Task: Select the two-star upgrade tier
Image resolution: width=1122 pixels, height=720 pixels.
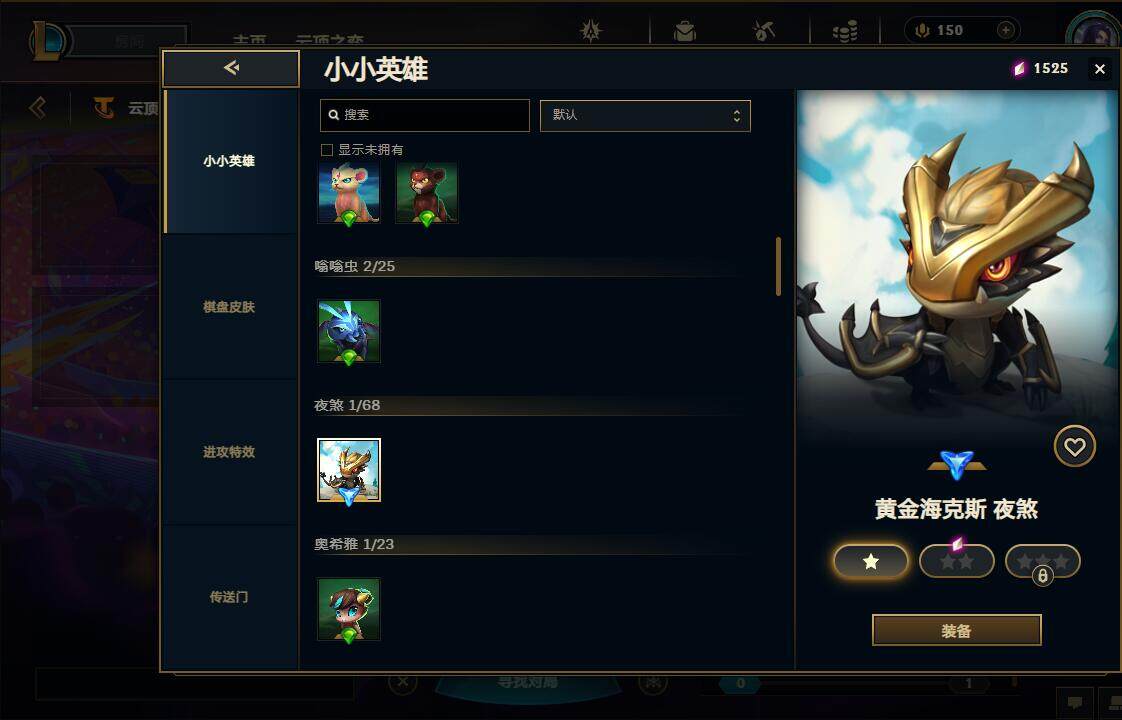Action: 957,561
